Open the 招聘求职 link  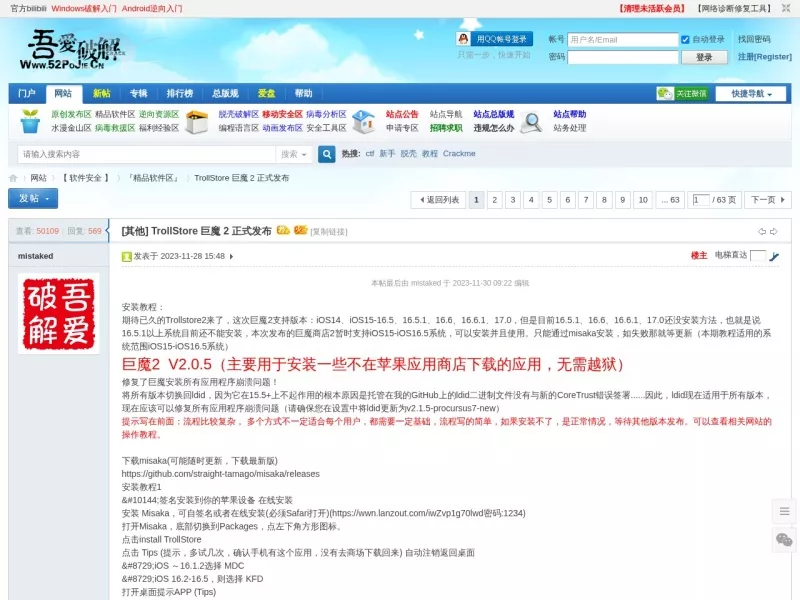tap(446, 128)
